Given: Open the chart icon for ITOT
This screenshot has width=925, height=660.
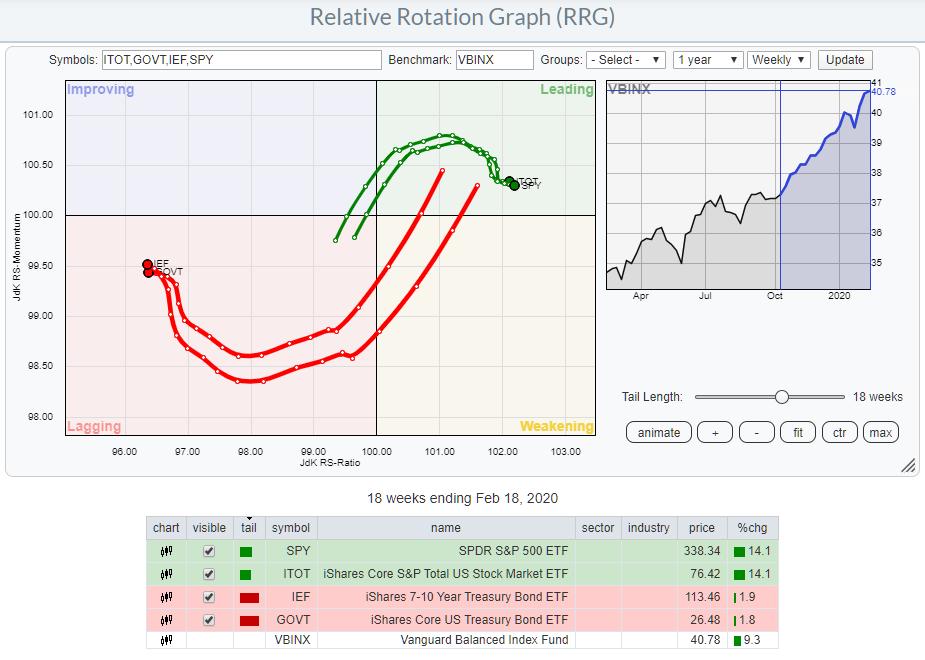Looking at the screenshot, I should (164, 574).
